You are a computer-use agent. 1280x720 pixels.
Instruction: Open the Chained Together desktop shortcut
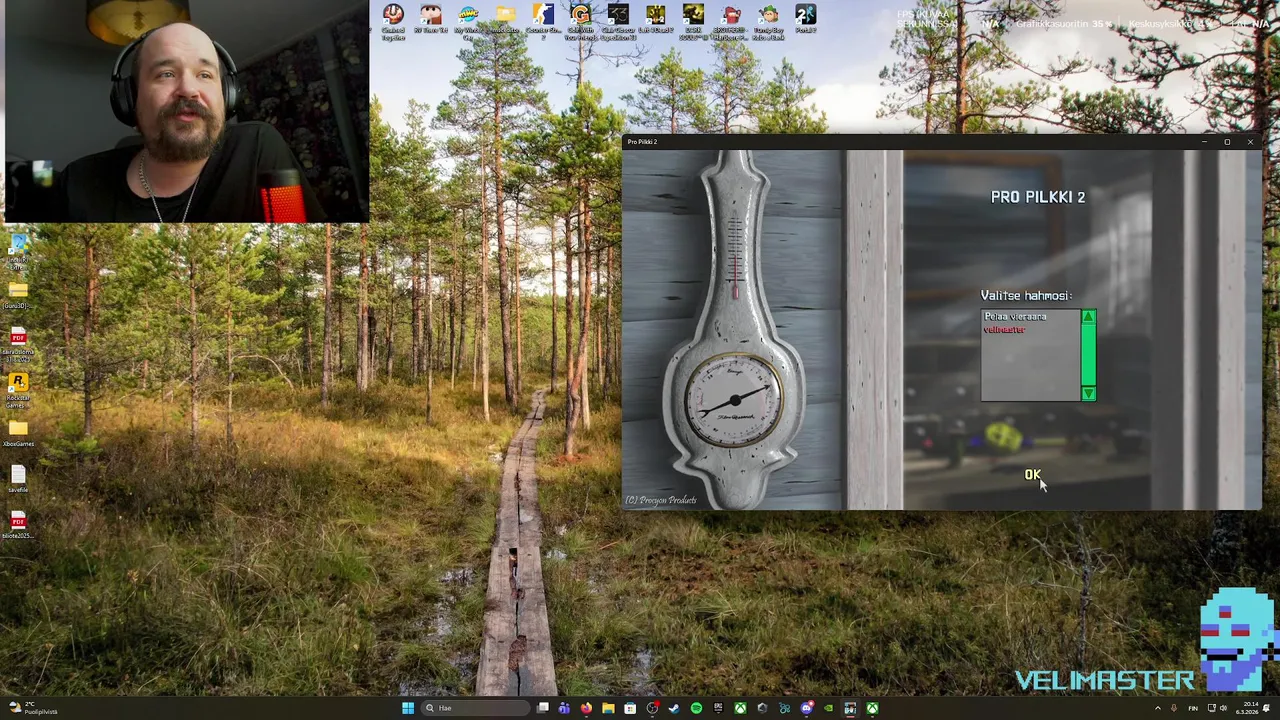(x=393, y=21)
